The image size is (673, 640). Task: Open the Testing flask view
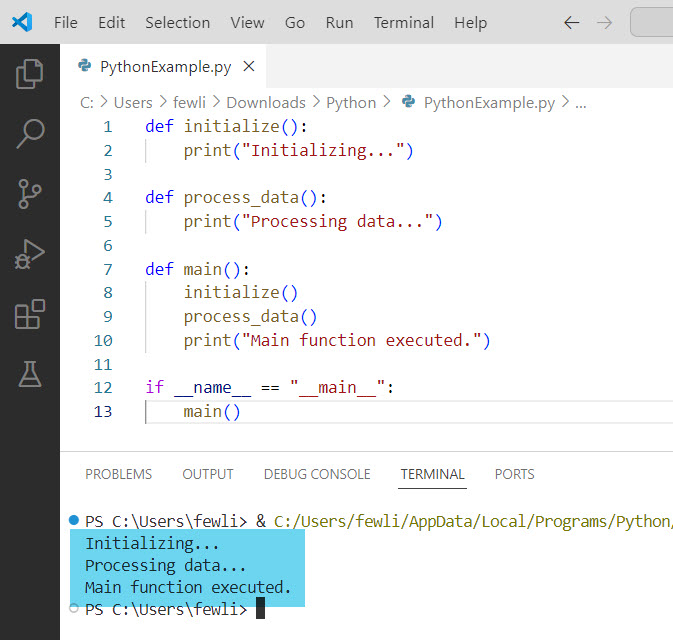(x=30, y=374)
